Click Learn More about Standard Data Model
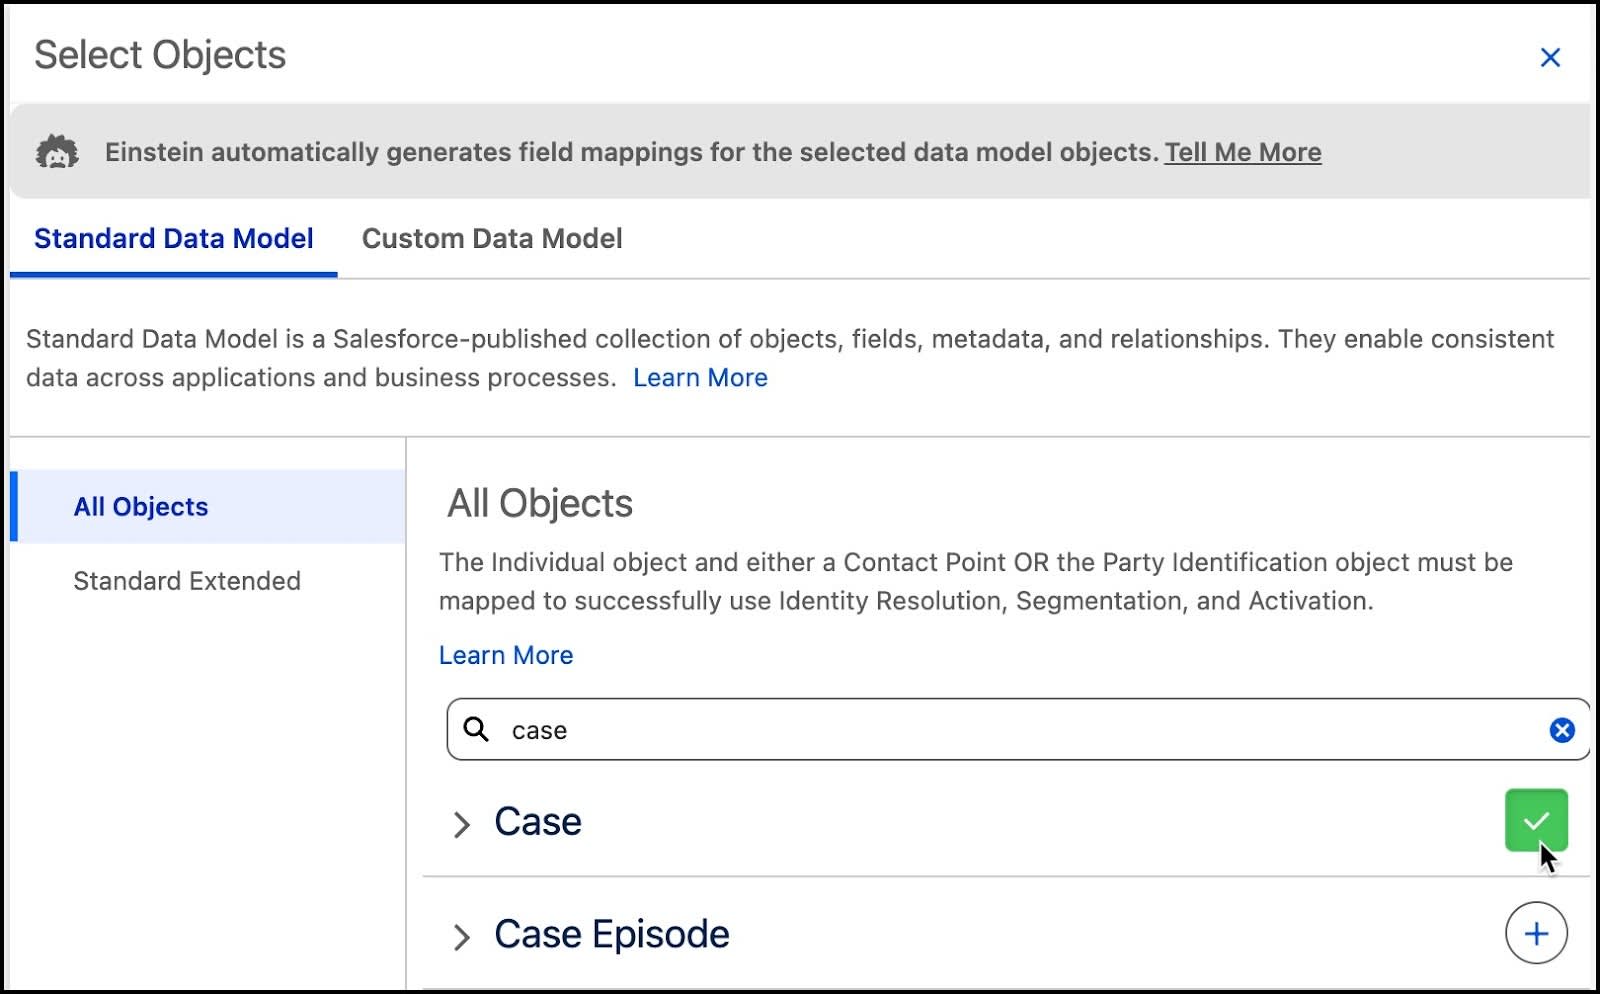The height and width of the screenshot is (994, 1600). pos(700,377)
